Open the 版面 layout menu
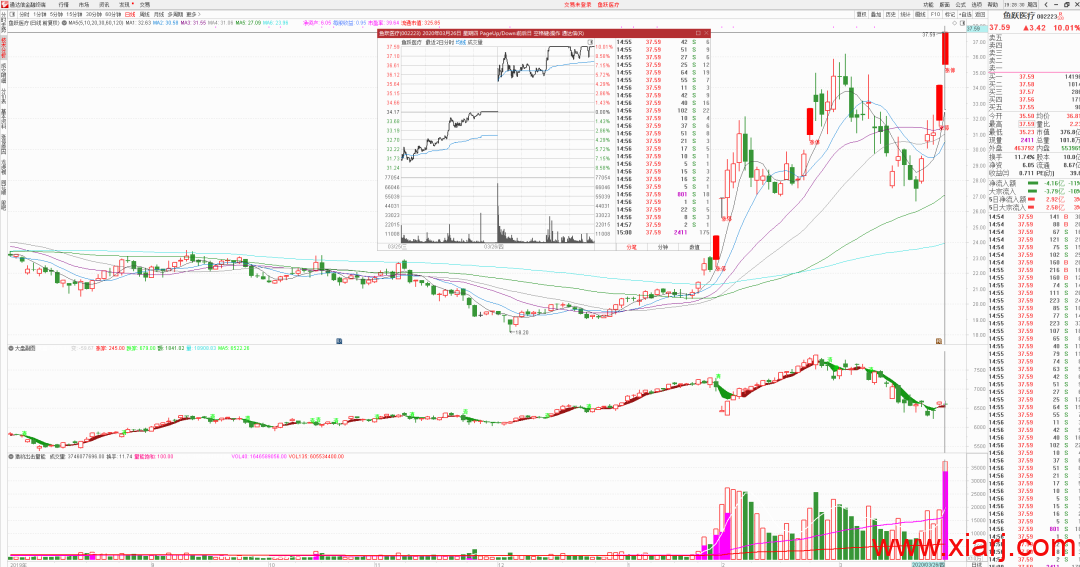Image resolution: width=1080 pixels, height=567 pixels. coord(944,4)
